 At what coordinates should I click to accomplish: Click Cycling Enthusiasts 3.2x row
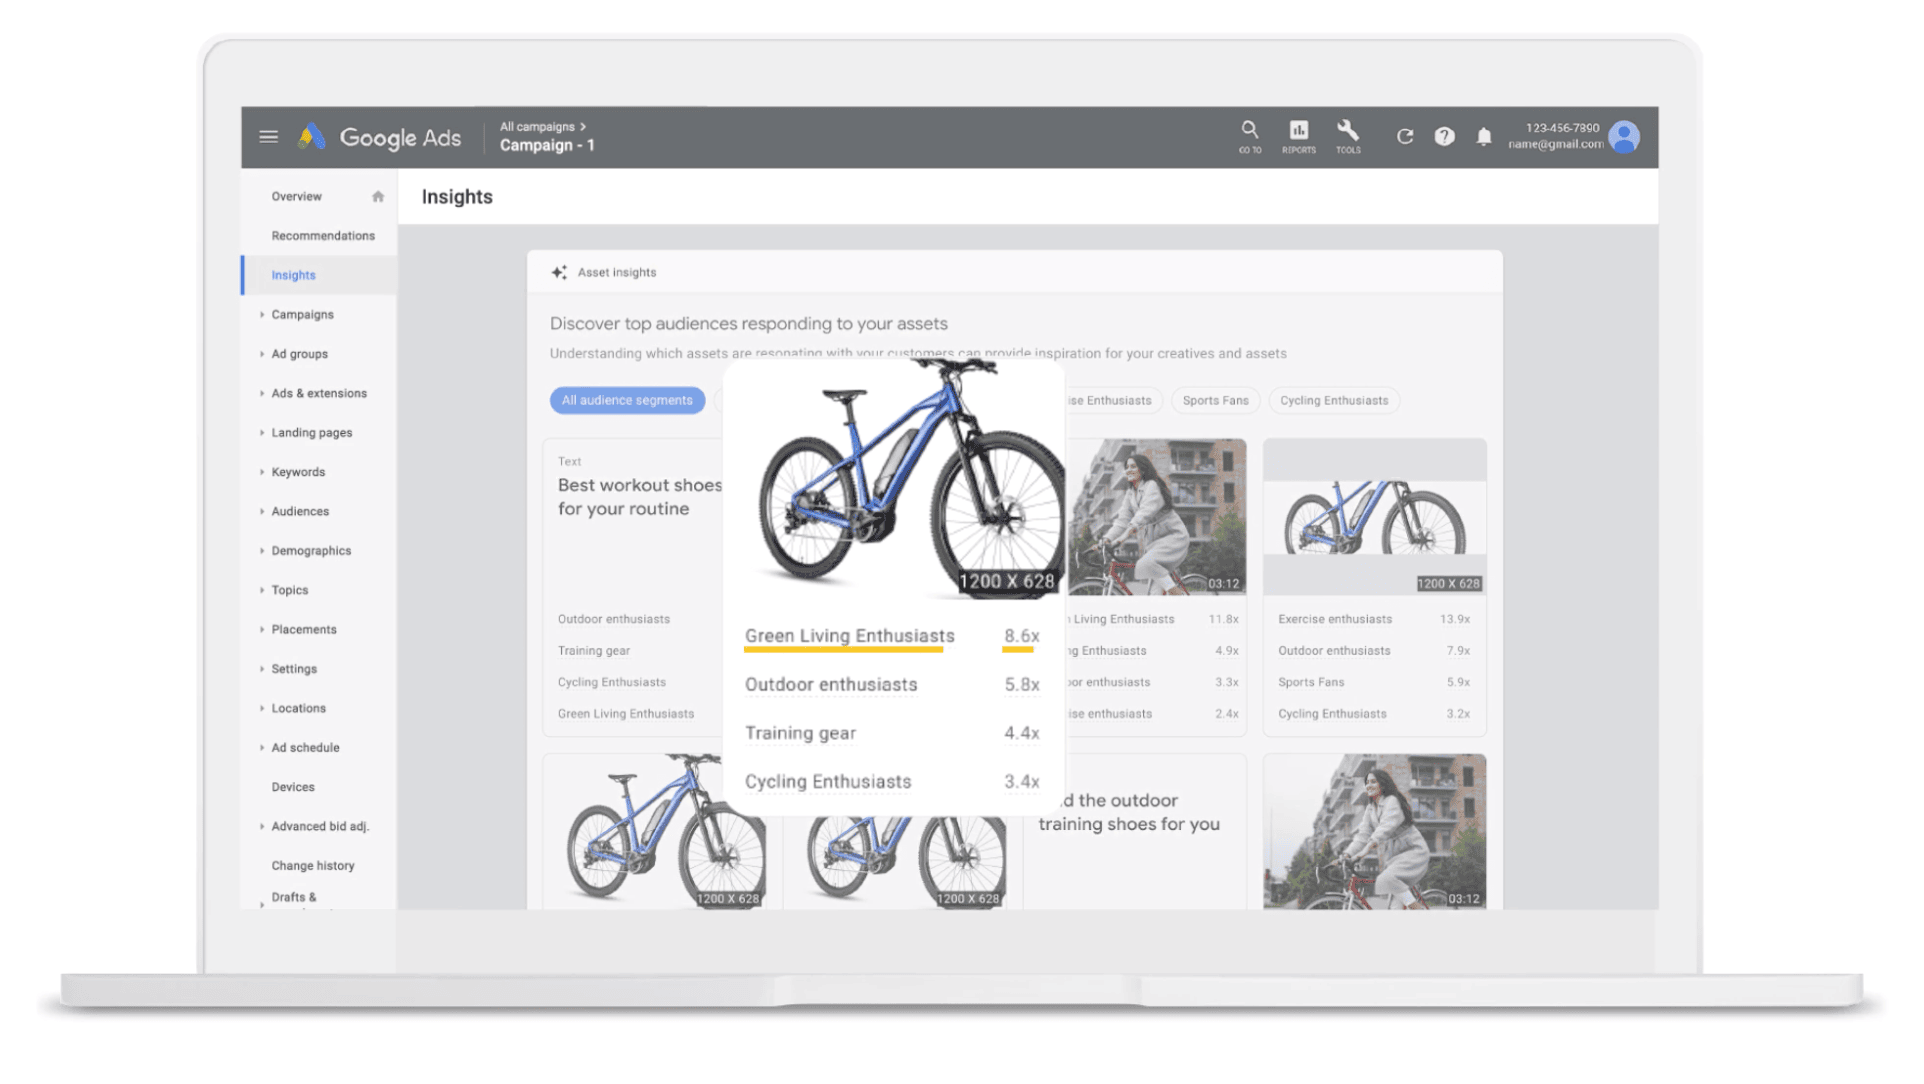(1374, 714)
